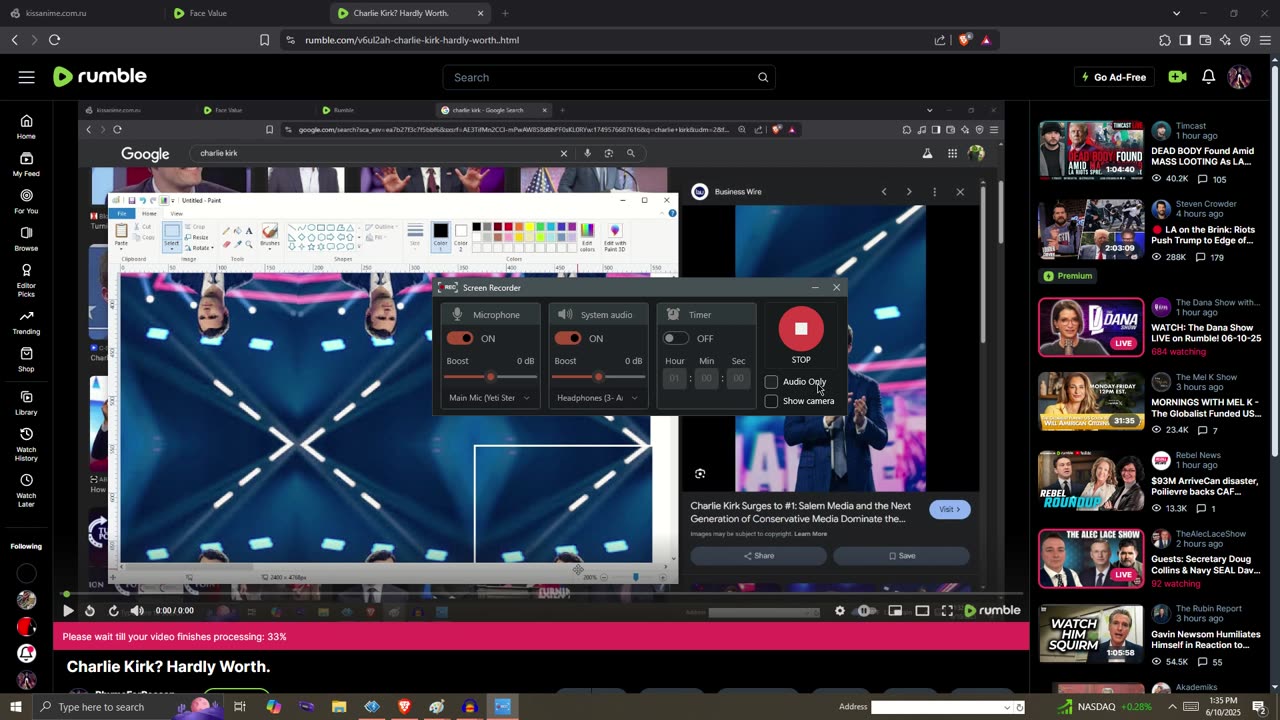Check the Audio Only checkbox

771,382
